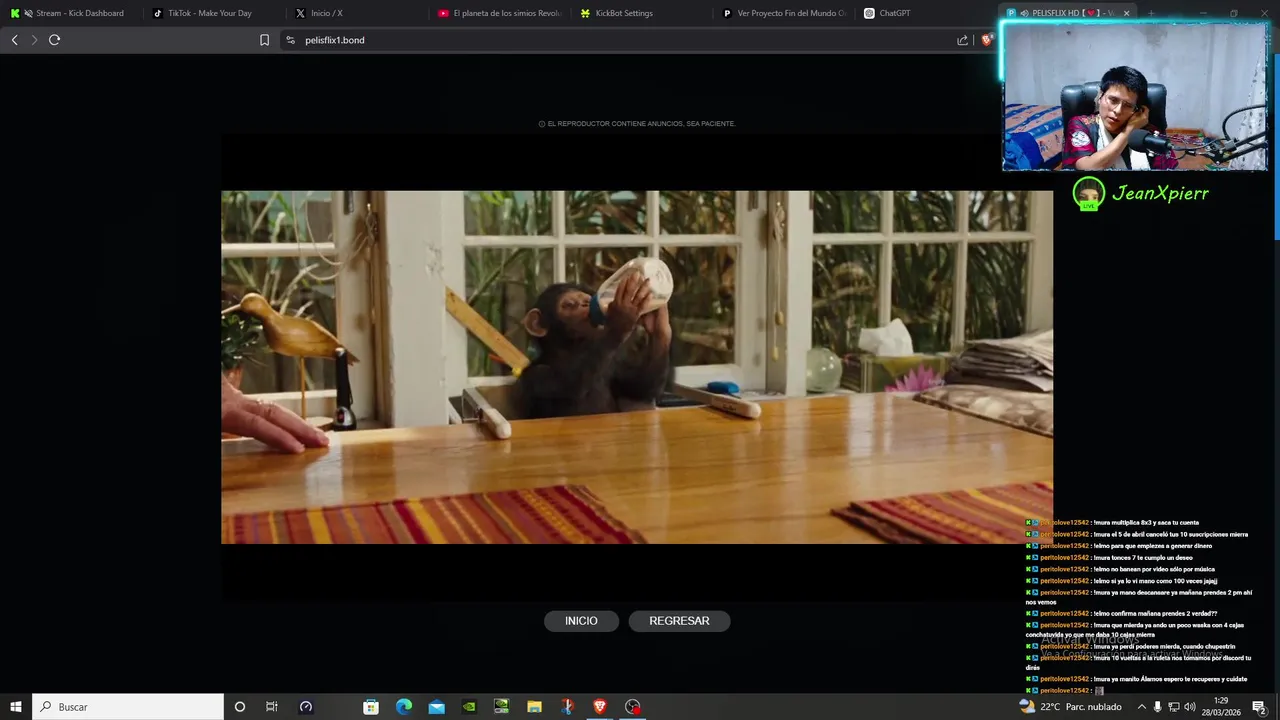Open the Windows notification center
The image size is (1280, 720).
click(1259, 707)
